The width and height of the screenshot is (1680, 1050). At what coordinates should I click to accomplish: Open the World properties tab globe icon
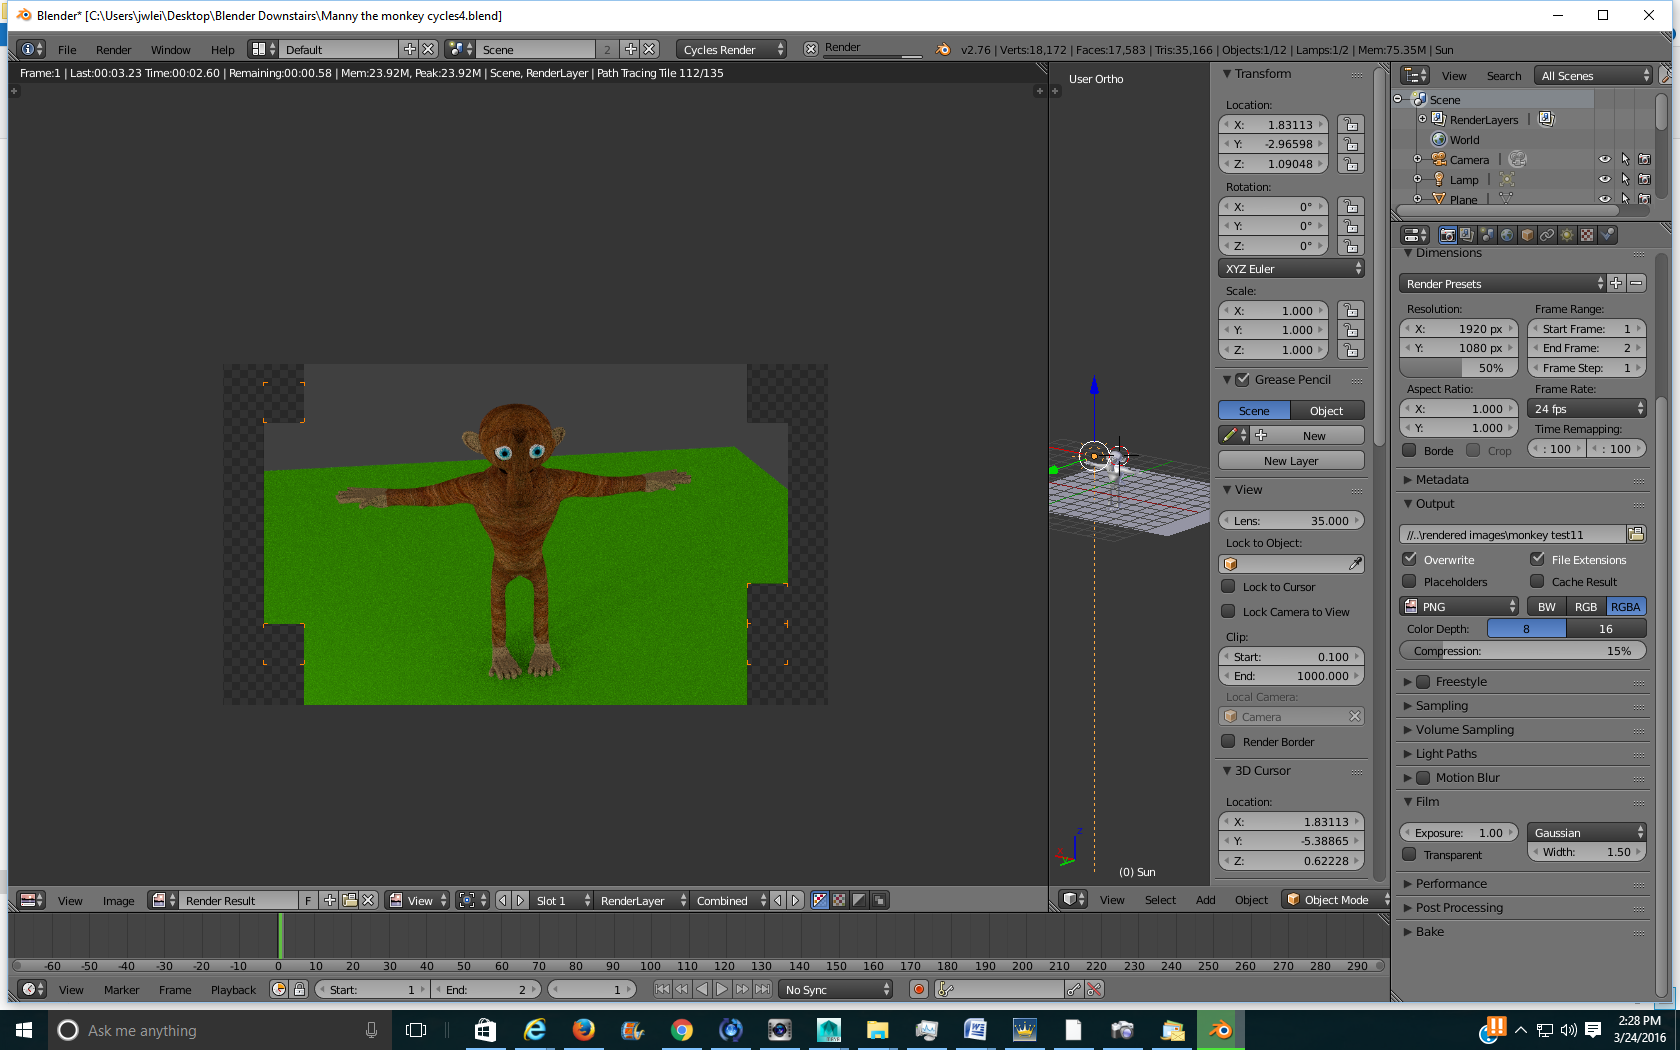click(x=1507, y=235)
